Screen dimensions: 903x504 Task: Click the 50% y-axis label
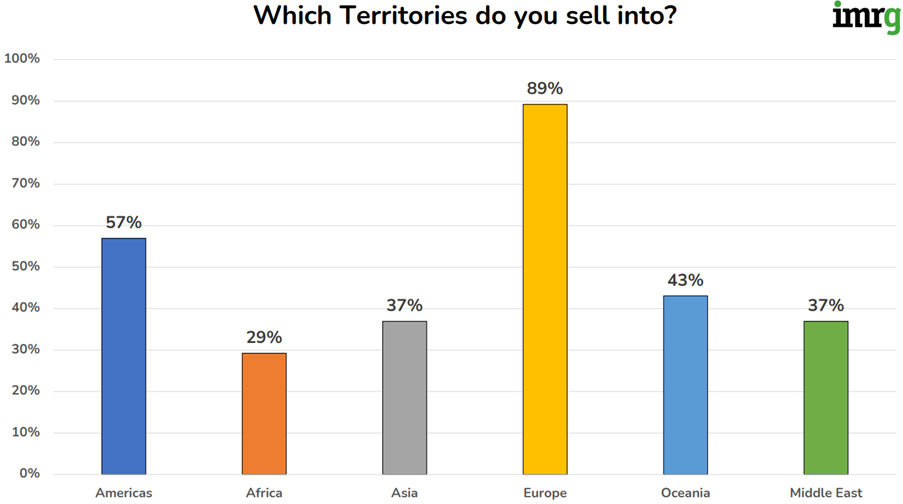(x=25, y=267)
